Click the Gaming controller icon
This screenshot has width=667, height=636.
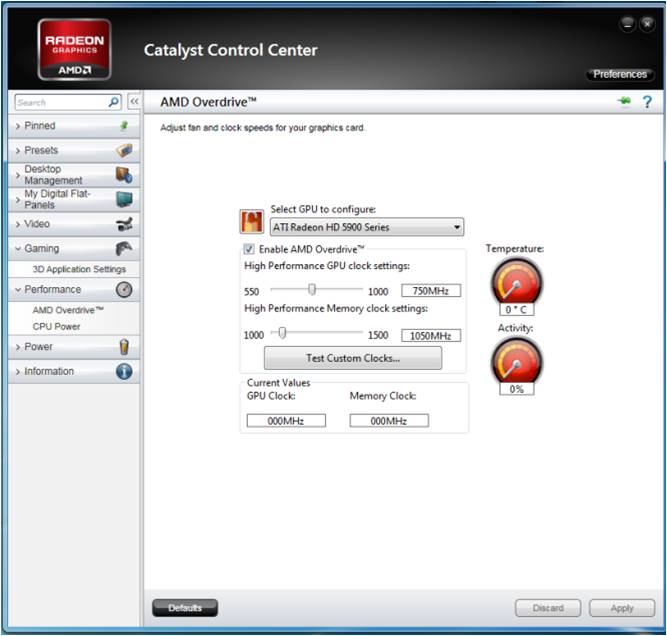click(124, 248)
